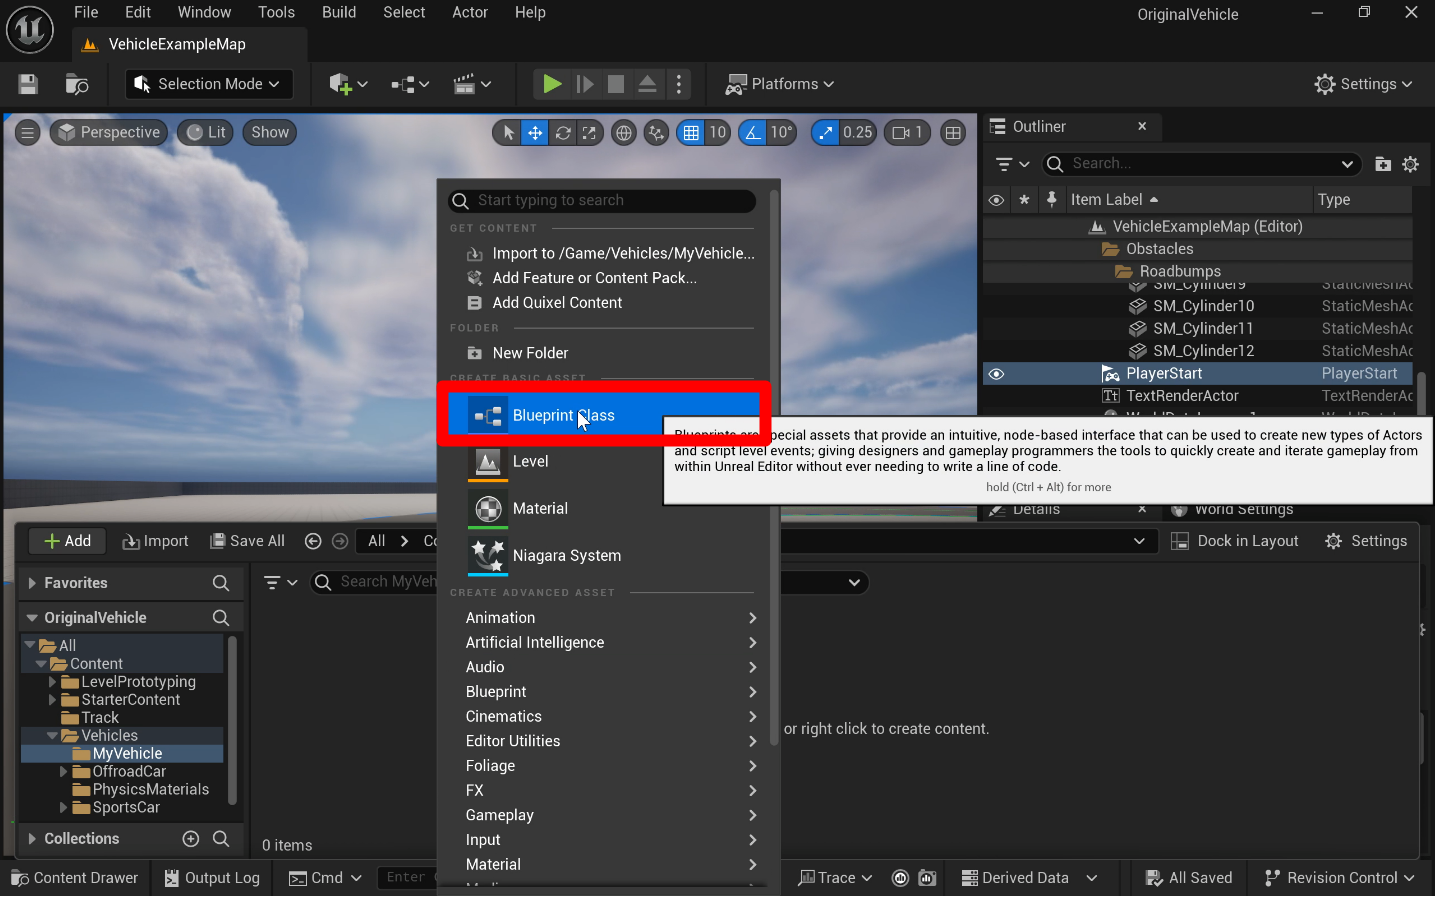Open the viewport hamburger options menu

[27, 132]
